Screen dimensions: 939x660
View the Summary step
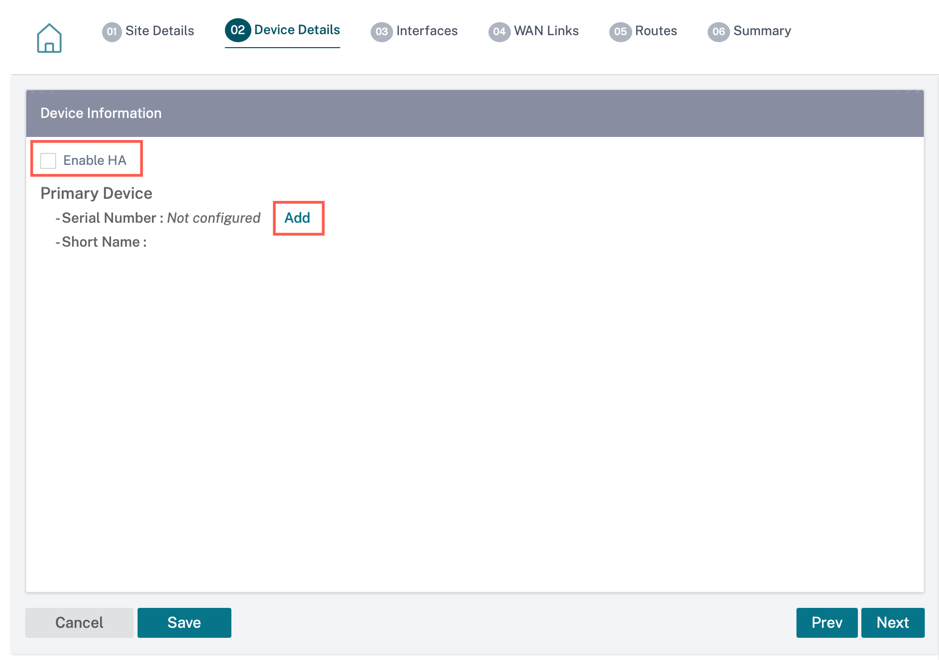click(749, 31)
